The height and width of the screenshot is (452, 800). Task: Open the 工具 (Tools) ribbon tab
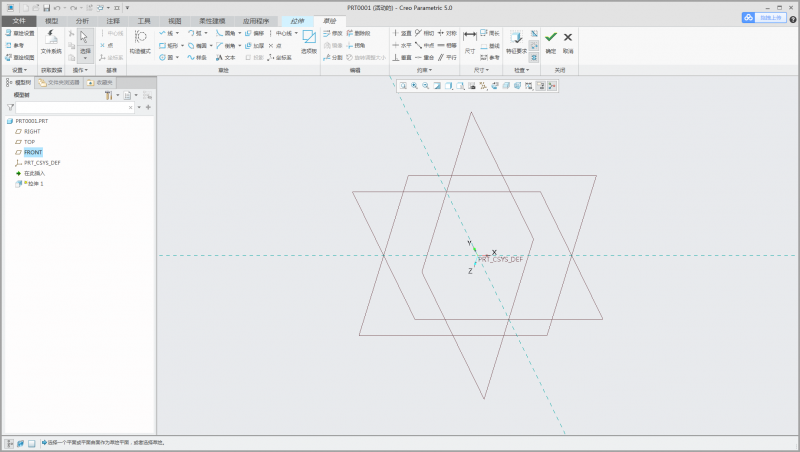[x=144, y=21]
